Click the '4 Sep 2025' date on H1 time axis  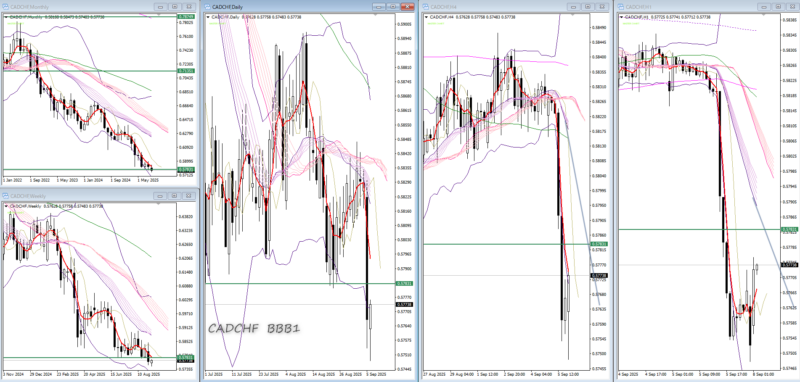pos(629,374)
